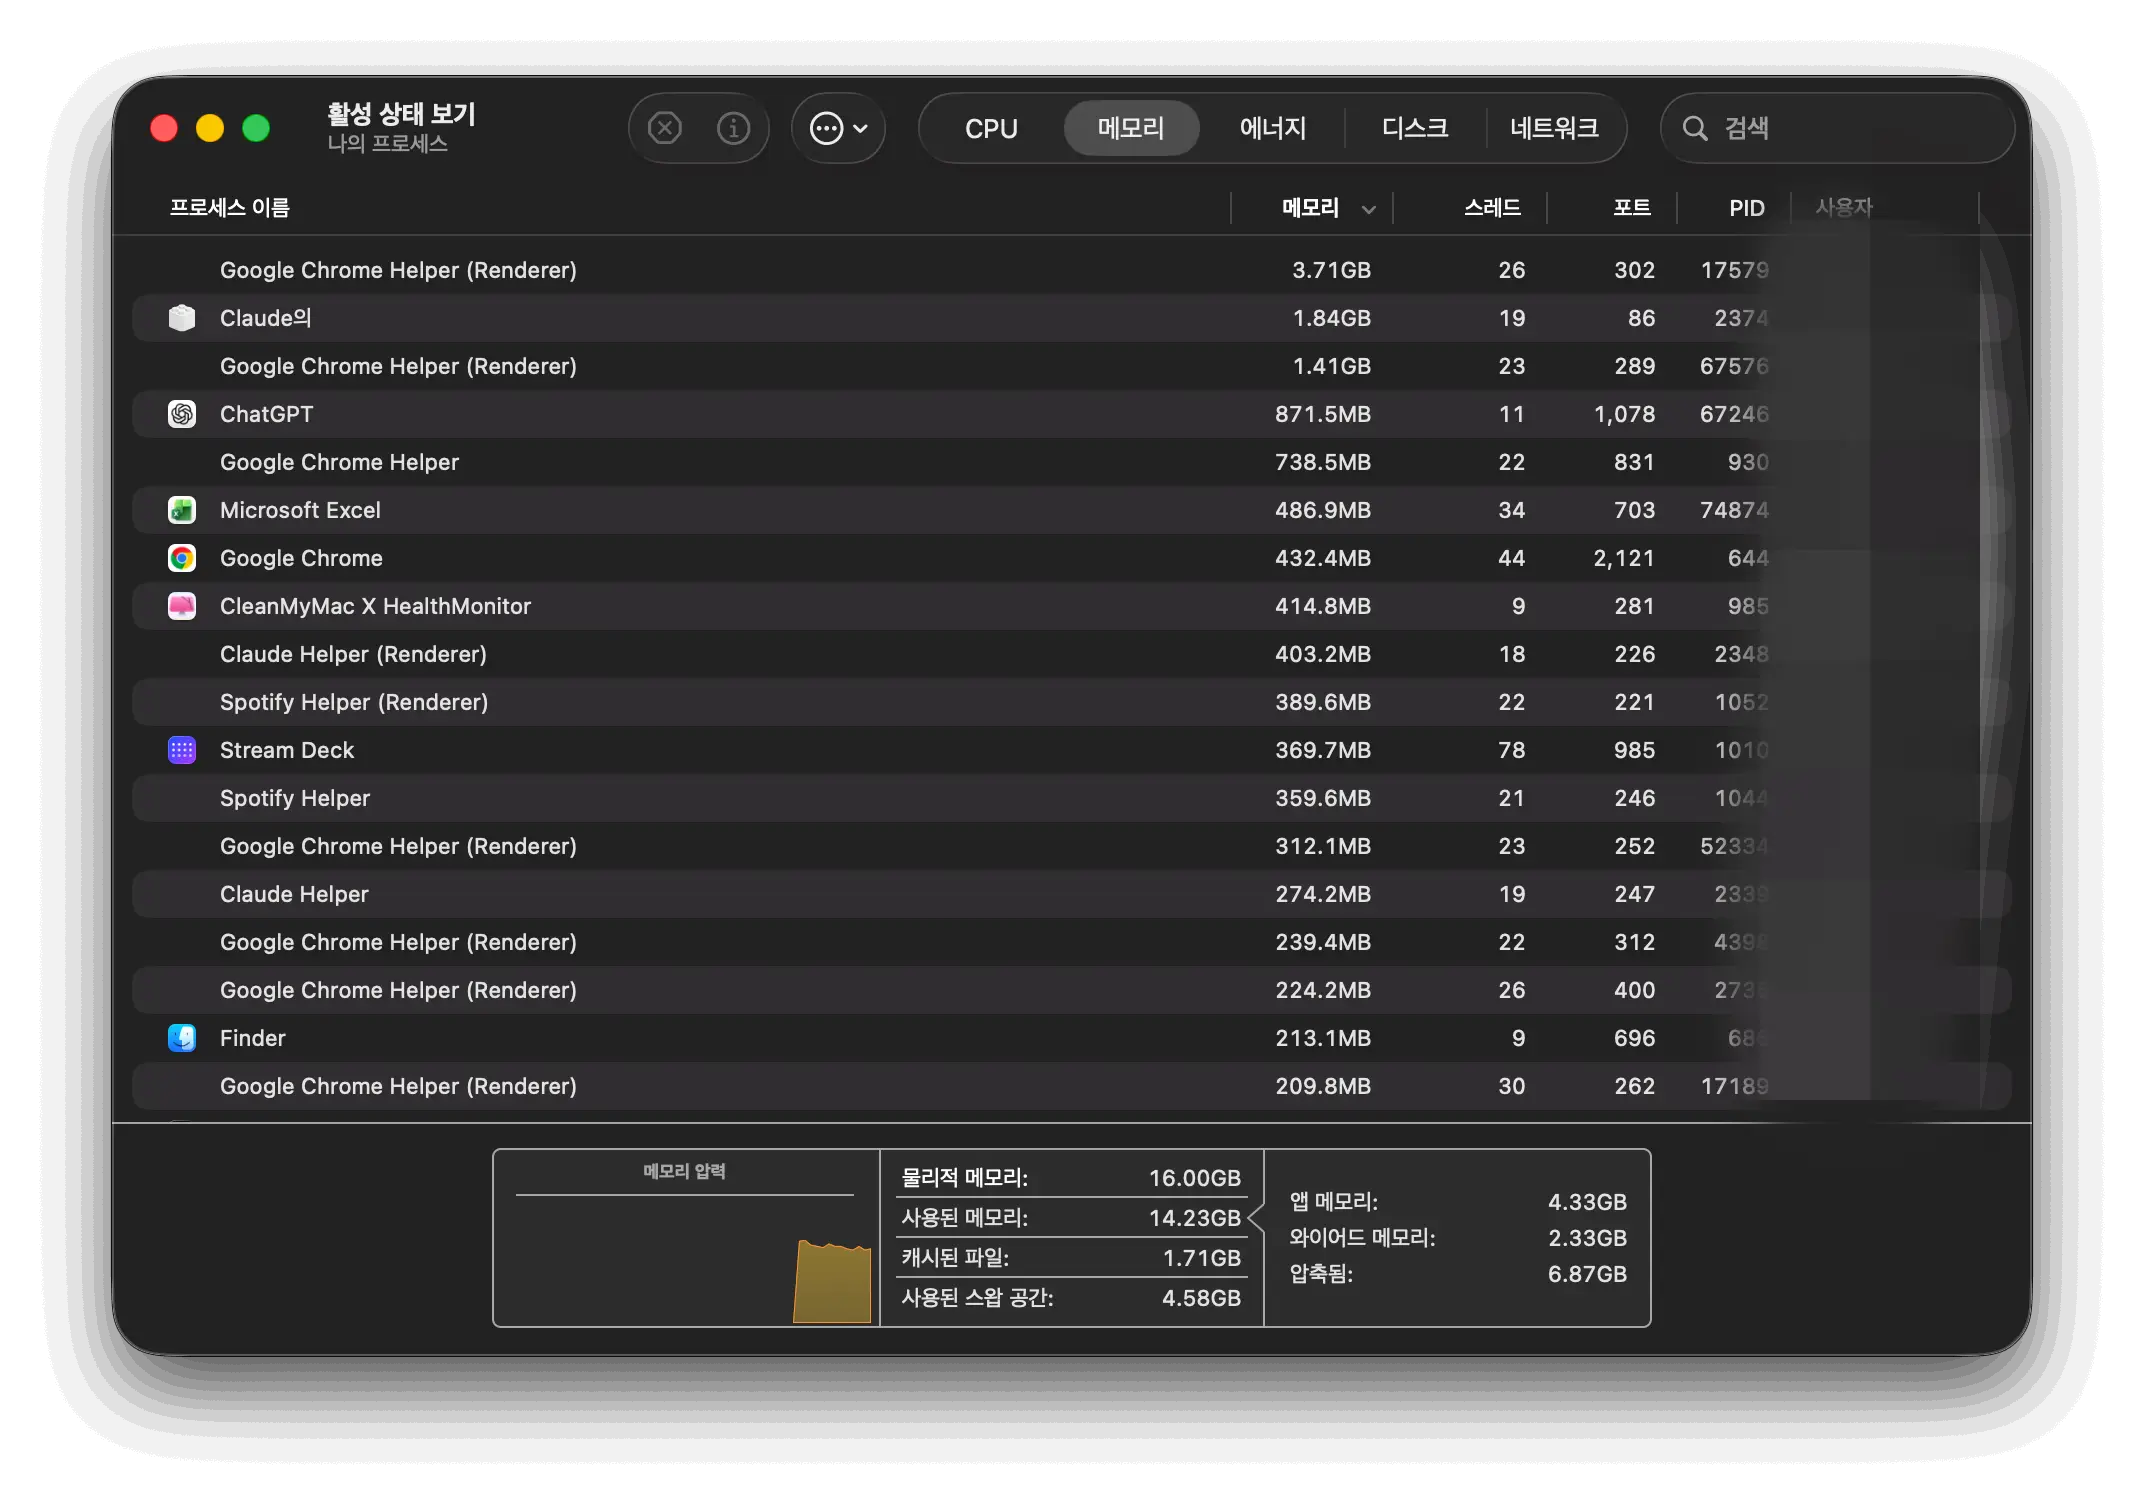Image resolution: width=2144 pixels, height=1504 pixels.
Task: Click the red close window button
Action: point(164,128)
